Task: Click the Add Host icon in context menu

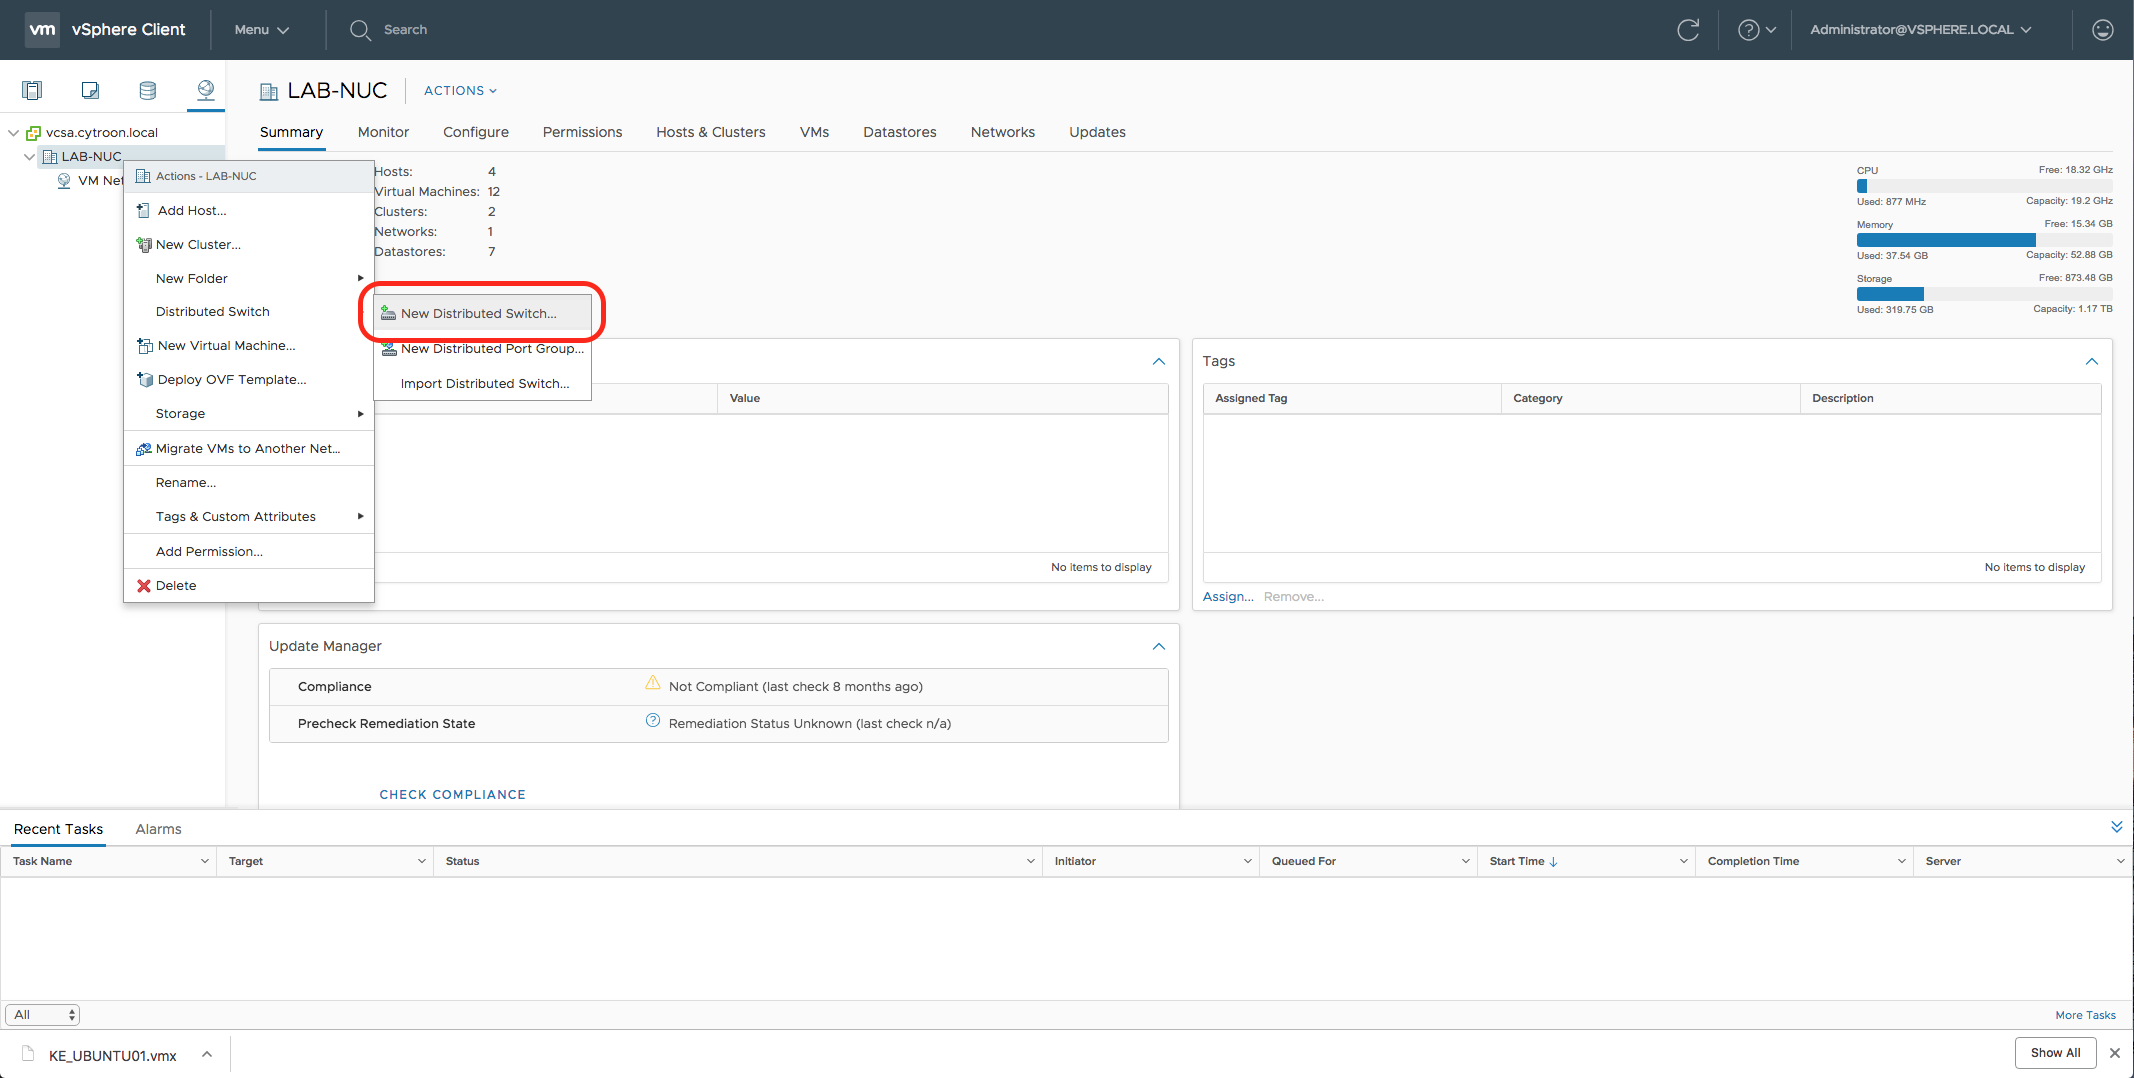Action: point(143,210)
